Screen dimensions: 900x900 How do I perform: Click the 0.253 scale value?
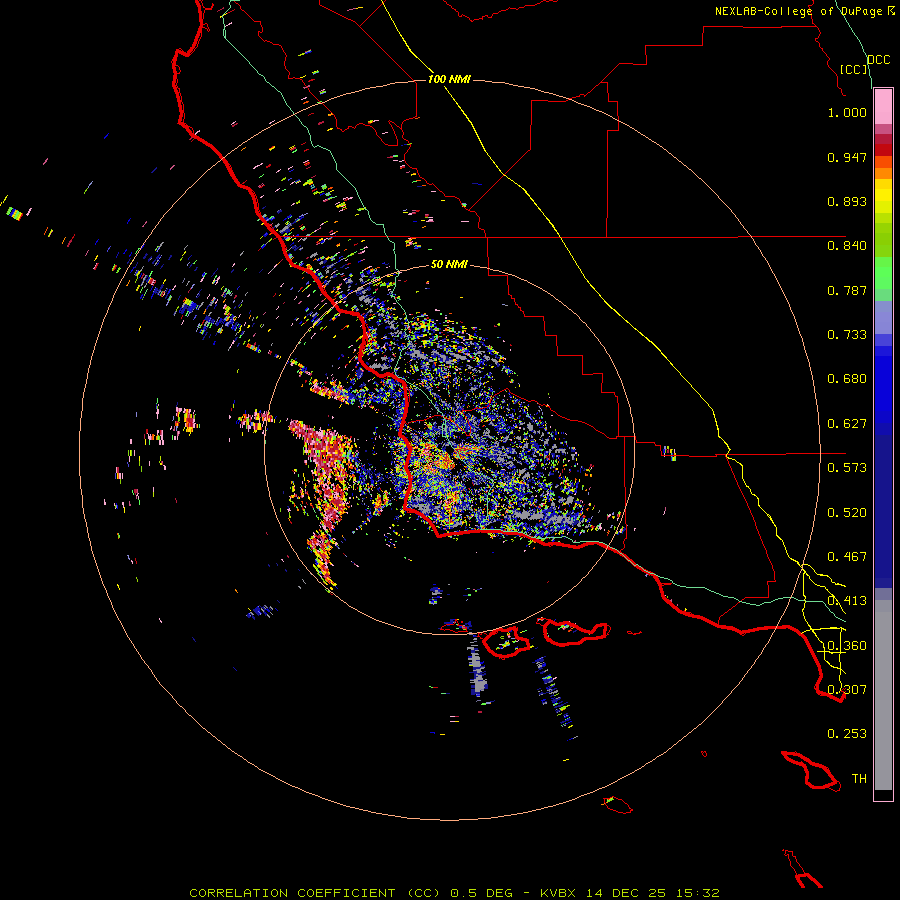[x=847, y=734]
